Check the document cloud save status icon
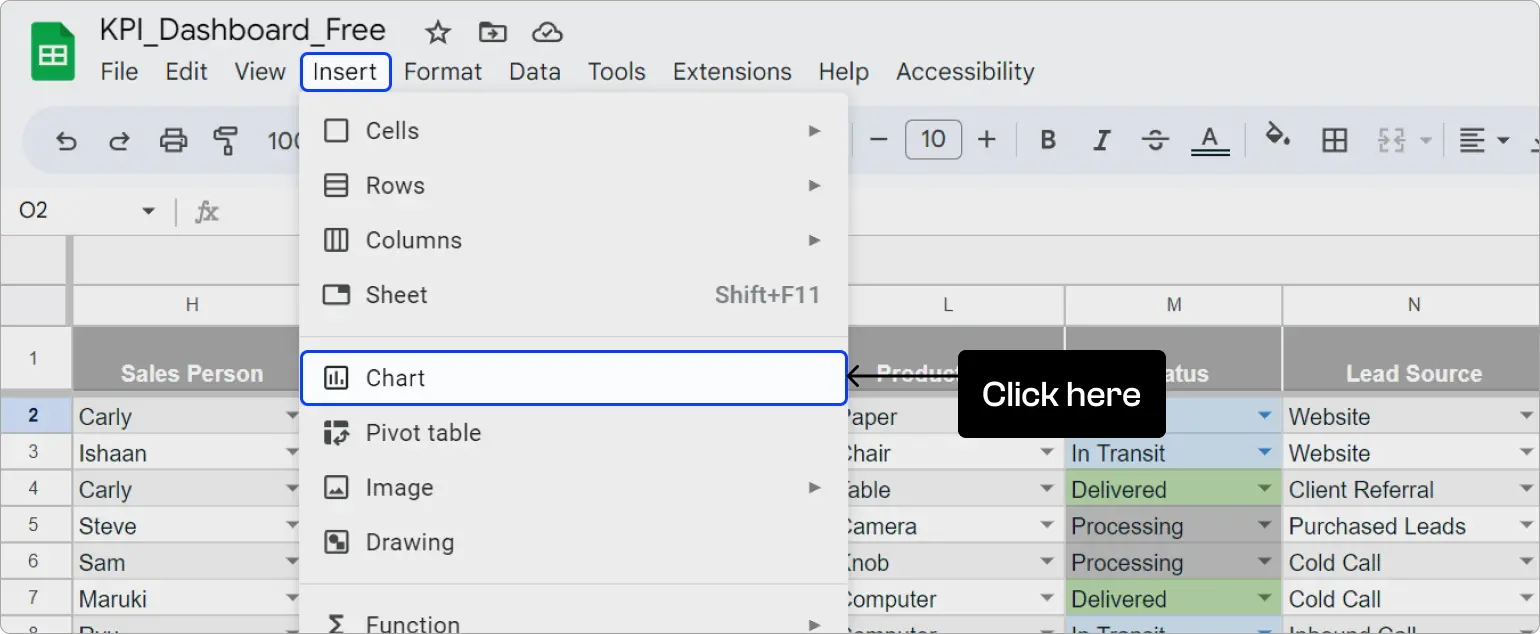 click(x=548, y=31)
